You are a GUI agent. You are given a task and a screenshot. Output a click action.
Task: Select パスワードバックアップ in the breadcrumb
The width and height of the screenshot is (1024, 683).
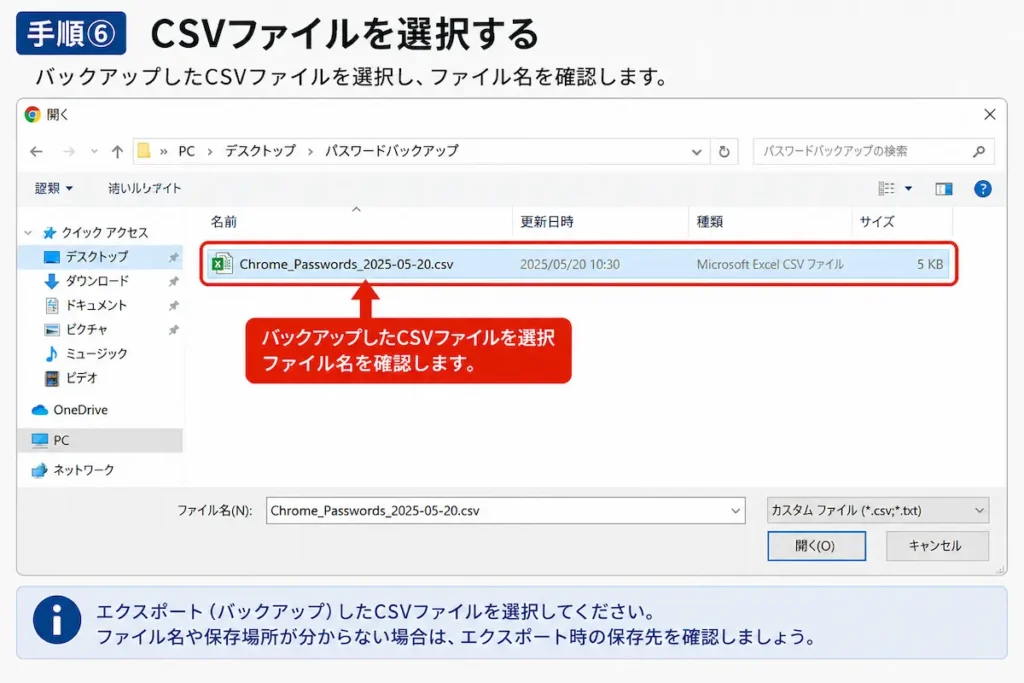click(392, 151)
